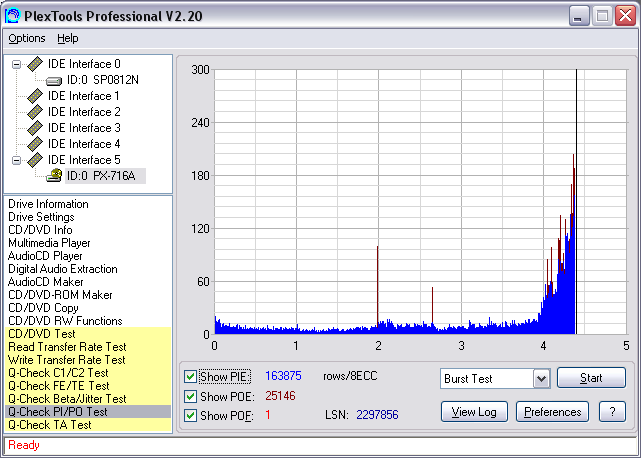The width and height of the screenshot is (641, 458).
Task: Click the IDE Interface 4 chip icon
Action: (x=35, y=144)
